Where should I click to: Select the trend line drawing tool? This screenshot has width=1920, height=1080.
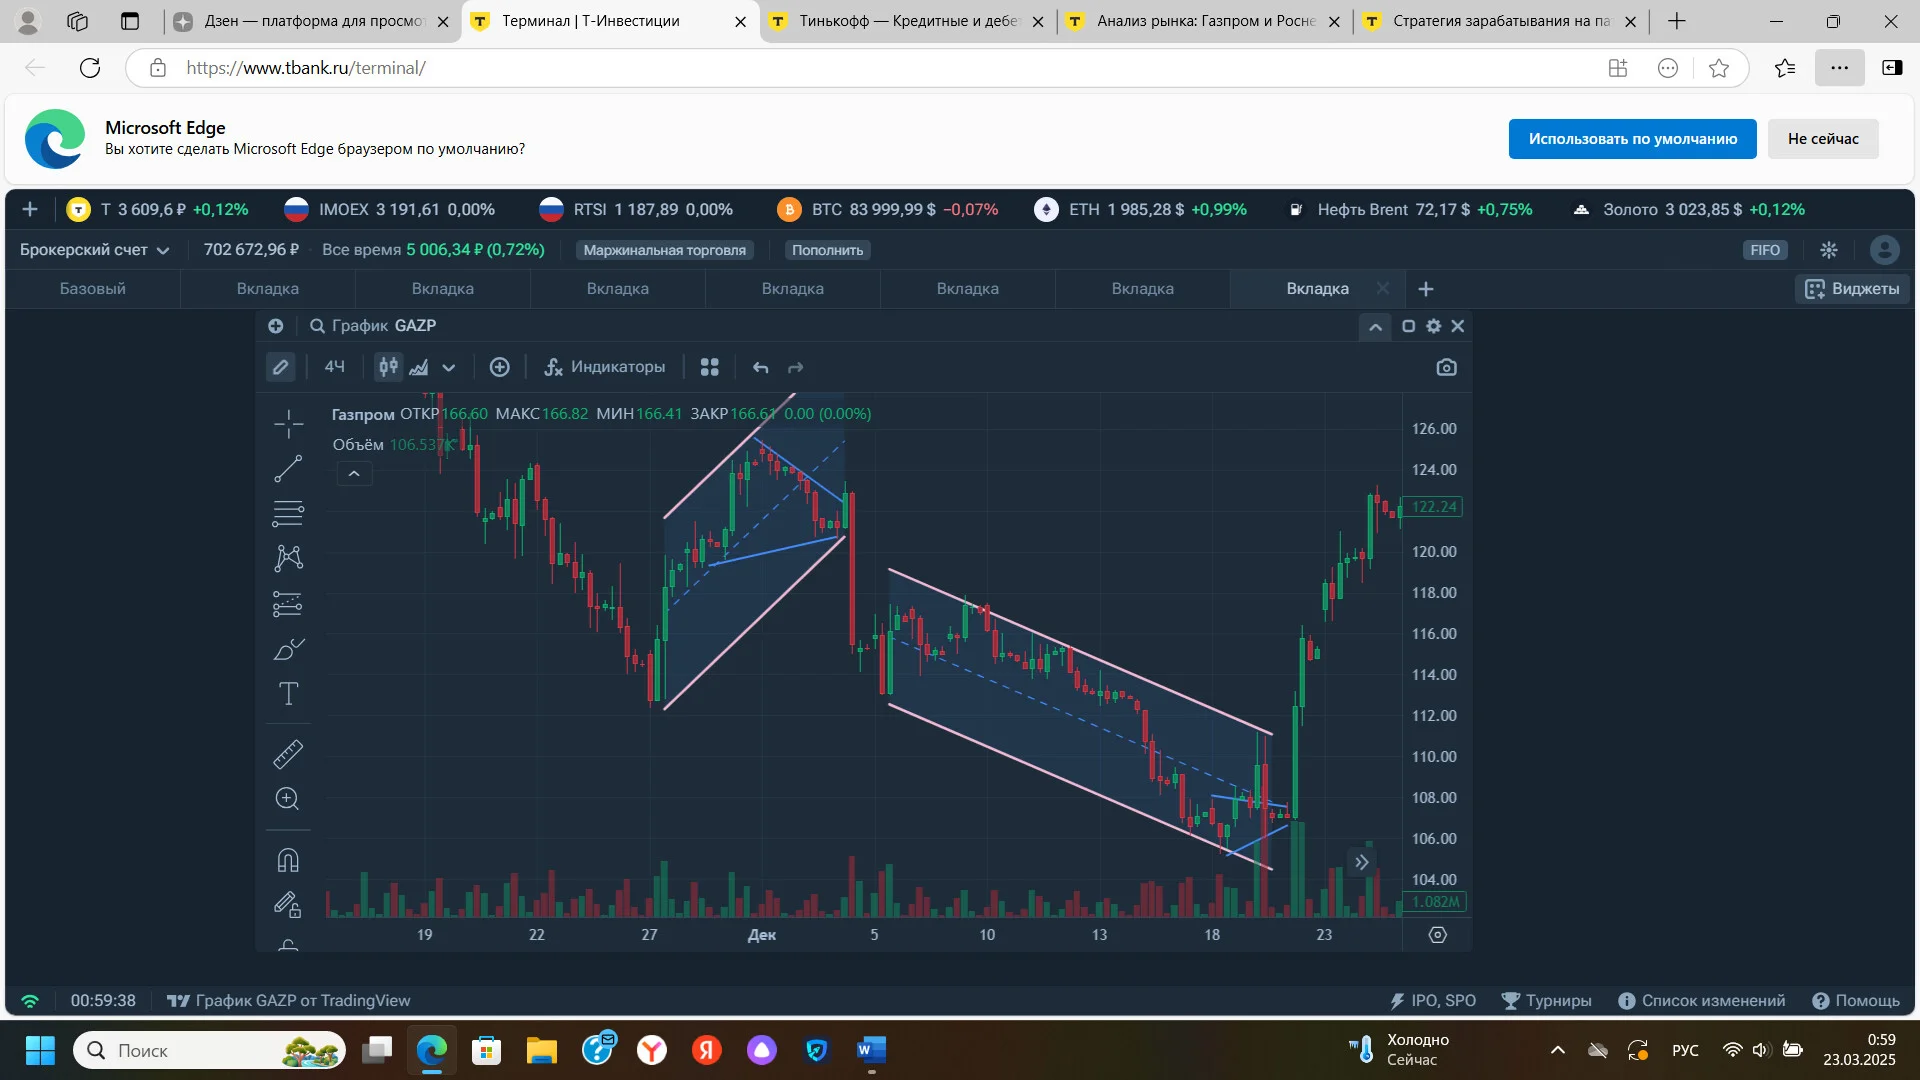[288, 469]
